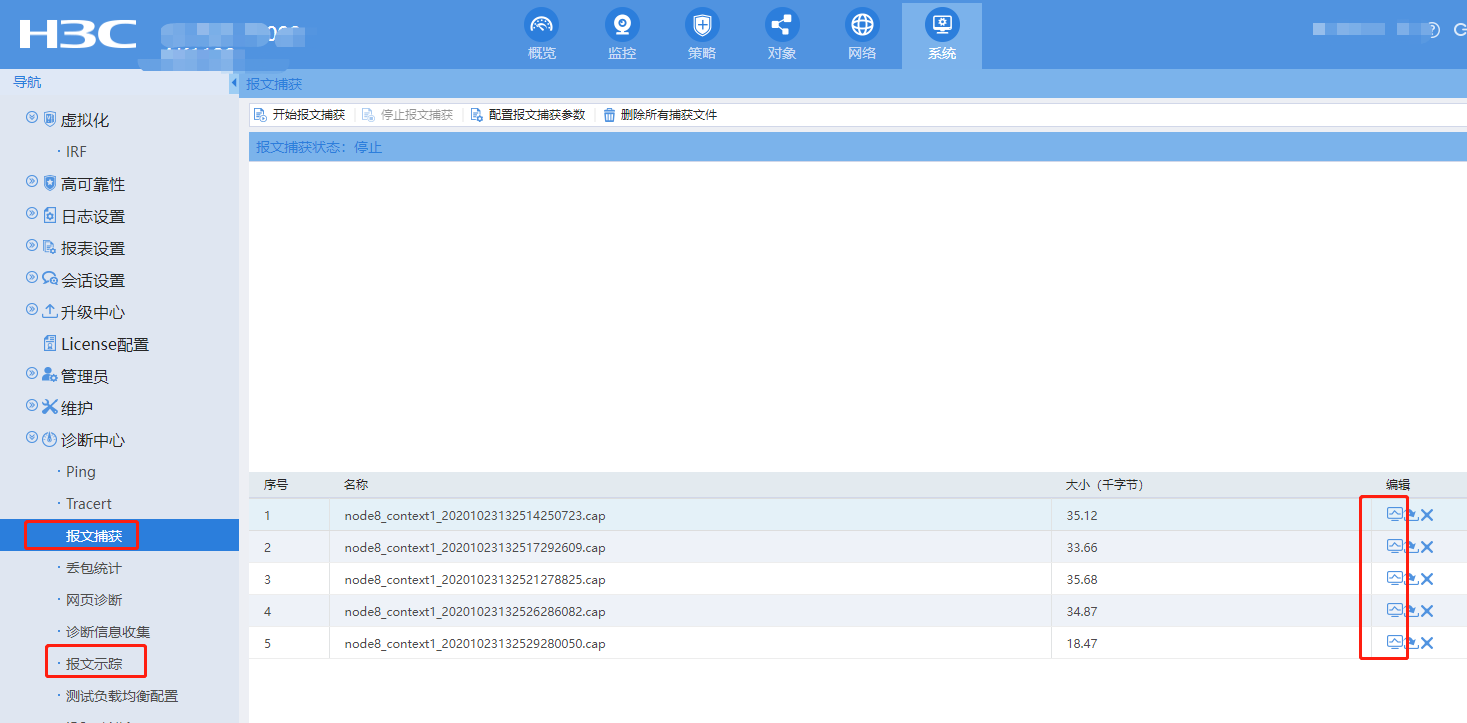The image size is (1467, 723).
Task: Export the capture file in row 4
Action: tap(1411, 611)
